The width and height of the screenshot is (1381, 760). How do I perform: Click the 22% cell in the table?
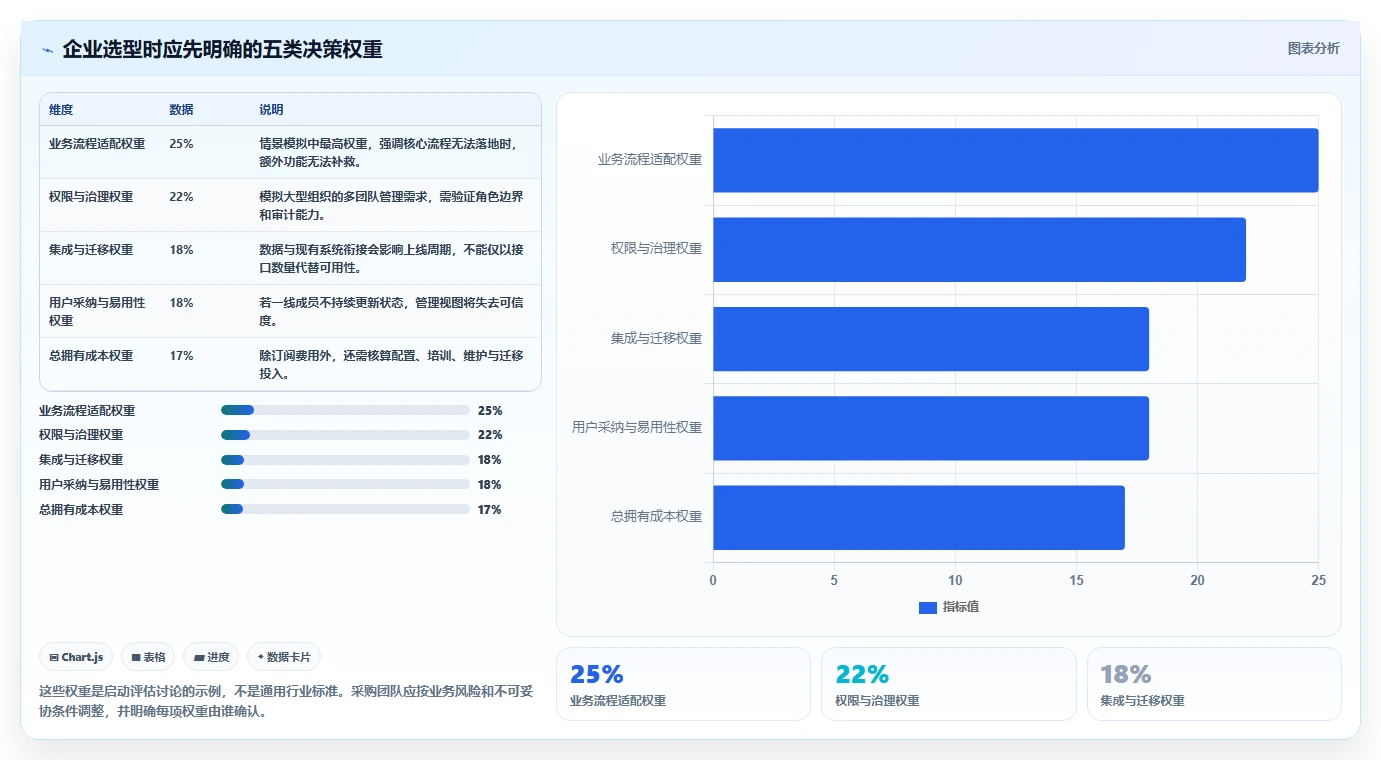(181, 197)
